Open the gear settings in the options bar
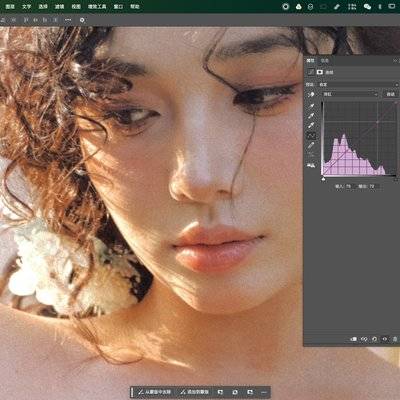This screenshot has width=400, height=400. [82, 20]
